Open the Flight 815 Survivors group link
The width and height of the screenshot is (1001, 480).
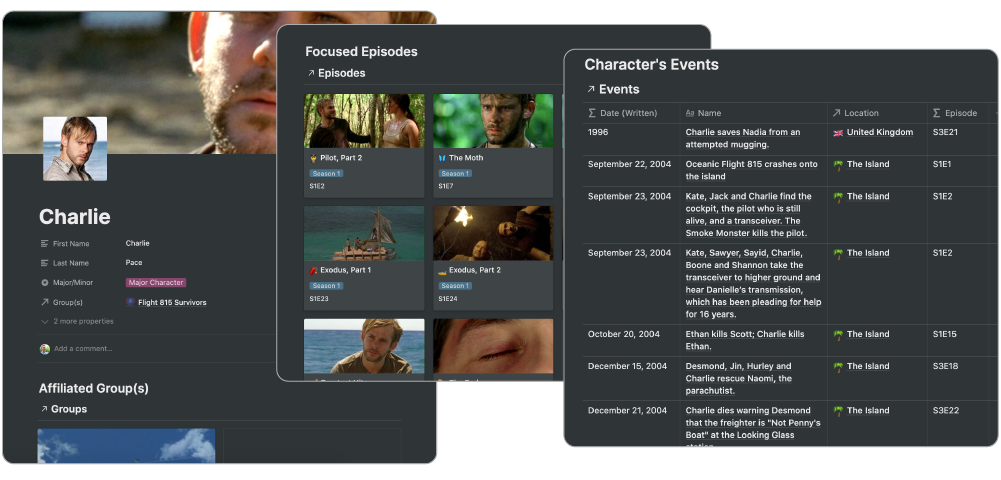tap(172, 303)
